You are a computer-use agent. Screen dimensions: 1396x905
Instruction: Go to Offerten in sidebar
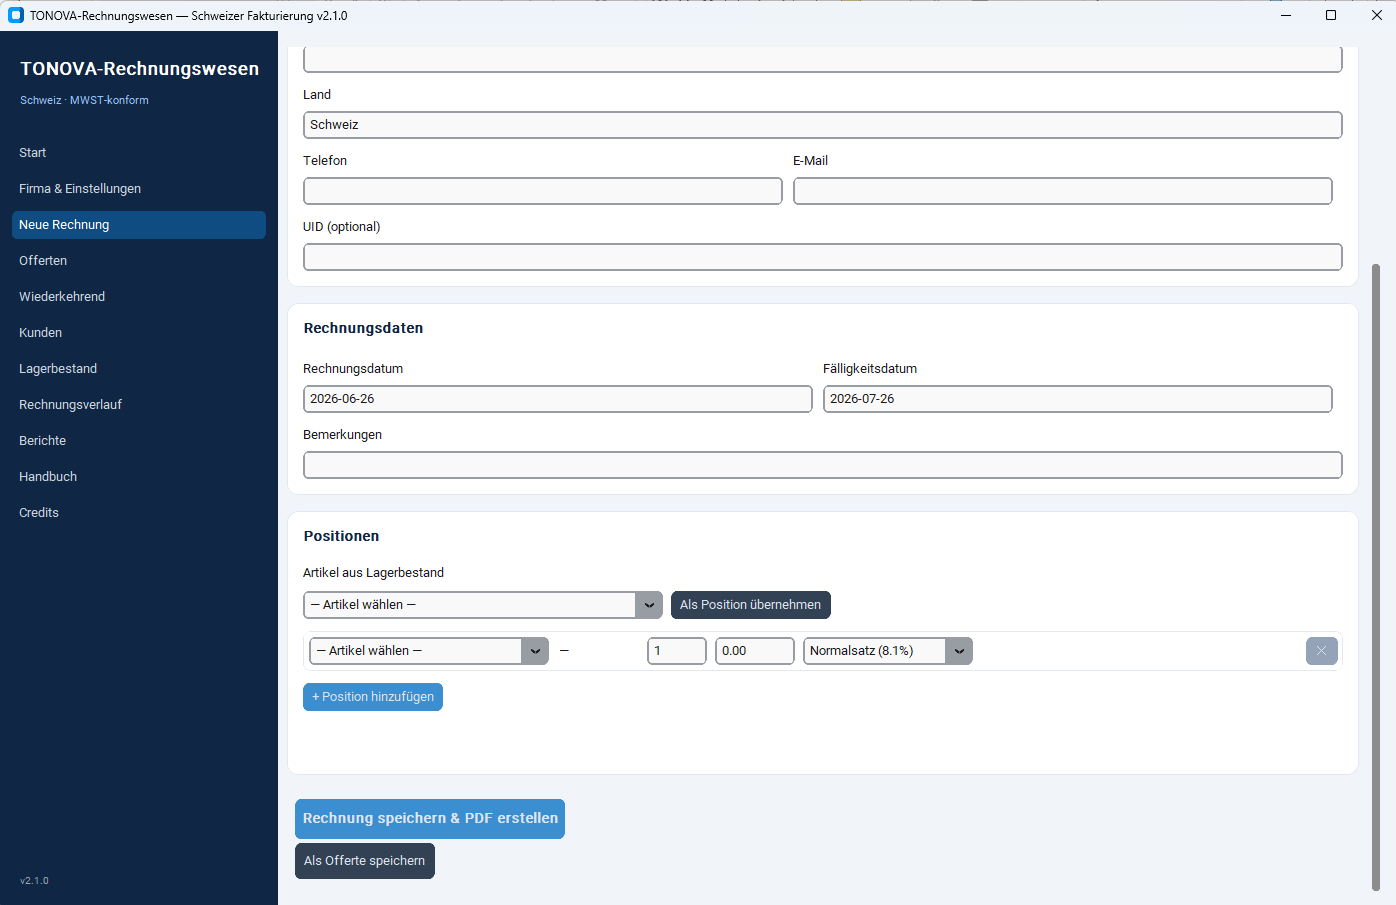[139, 261]
